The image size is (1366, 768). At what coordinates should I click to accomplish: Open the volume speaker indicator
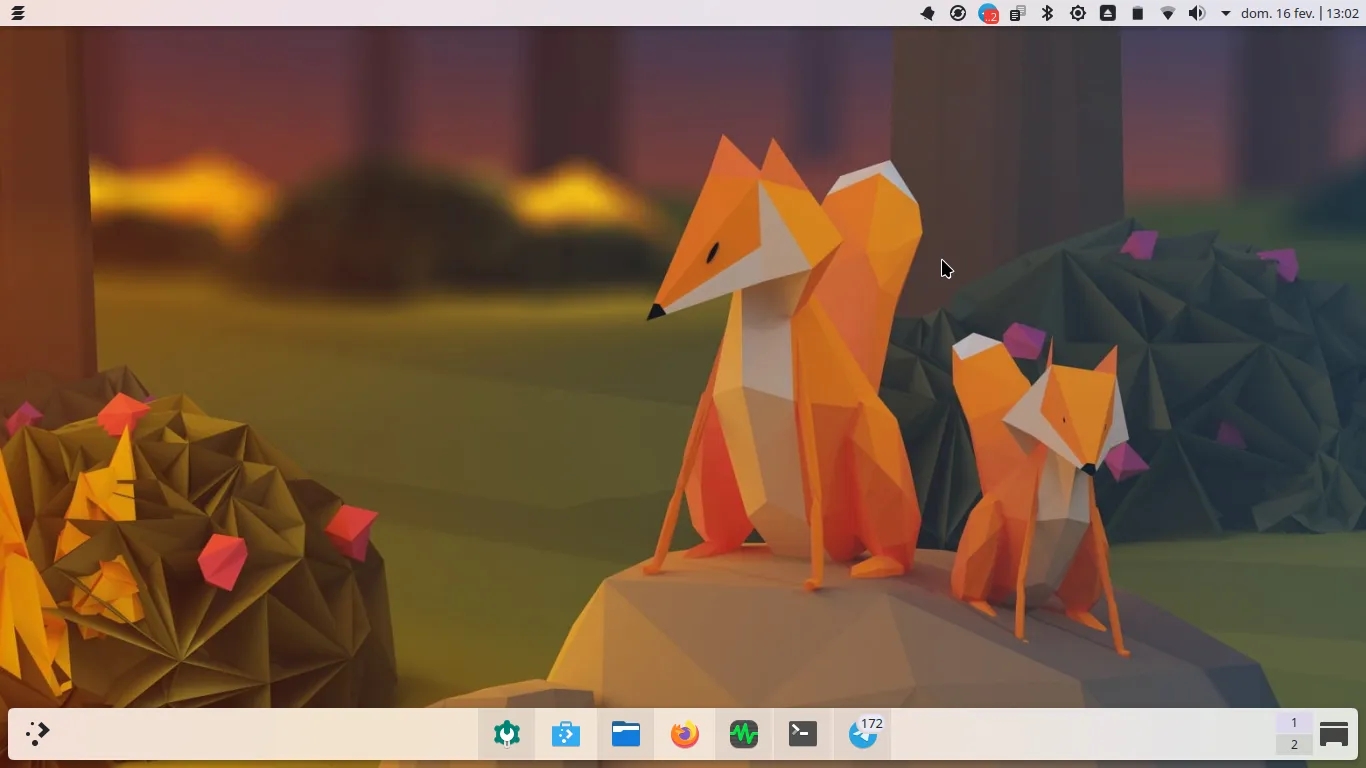pyautogui.click(x=1197, y=13)
